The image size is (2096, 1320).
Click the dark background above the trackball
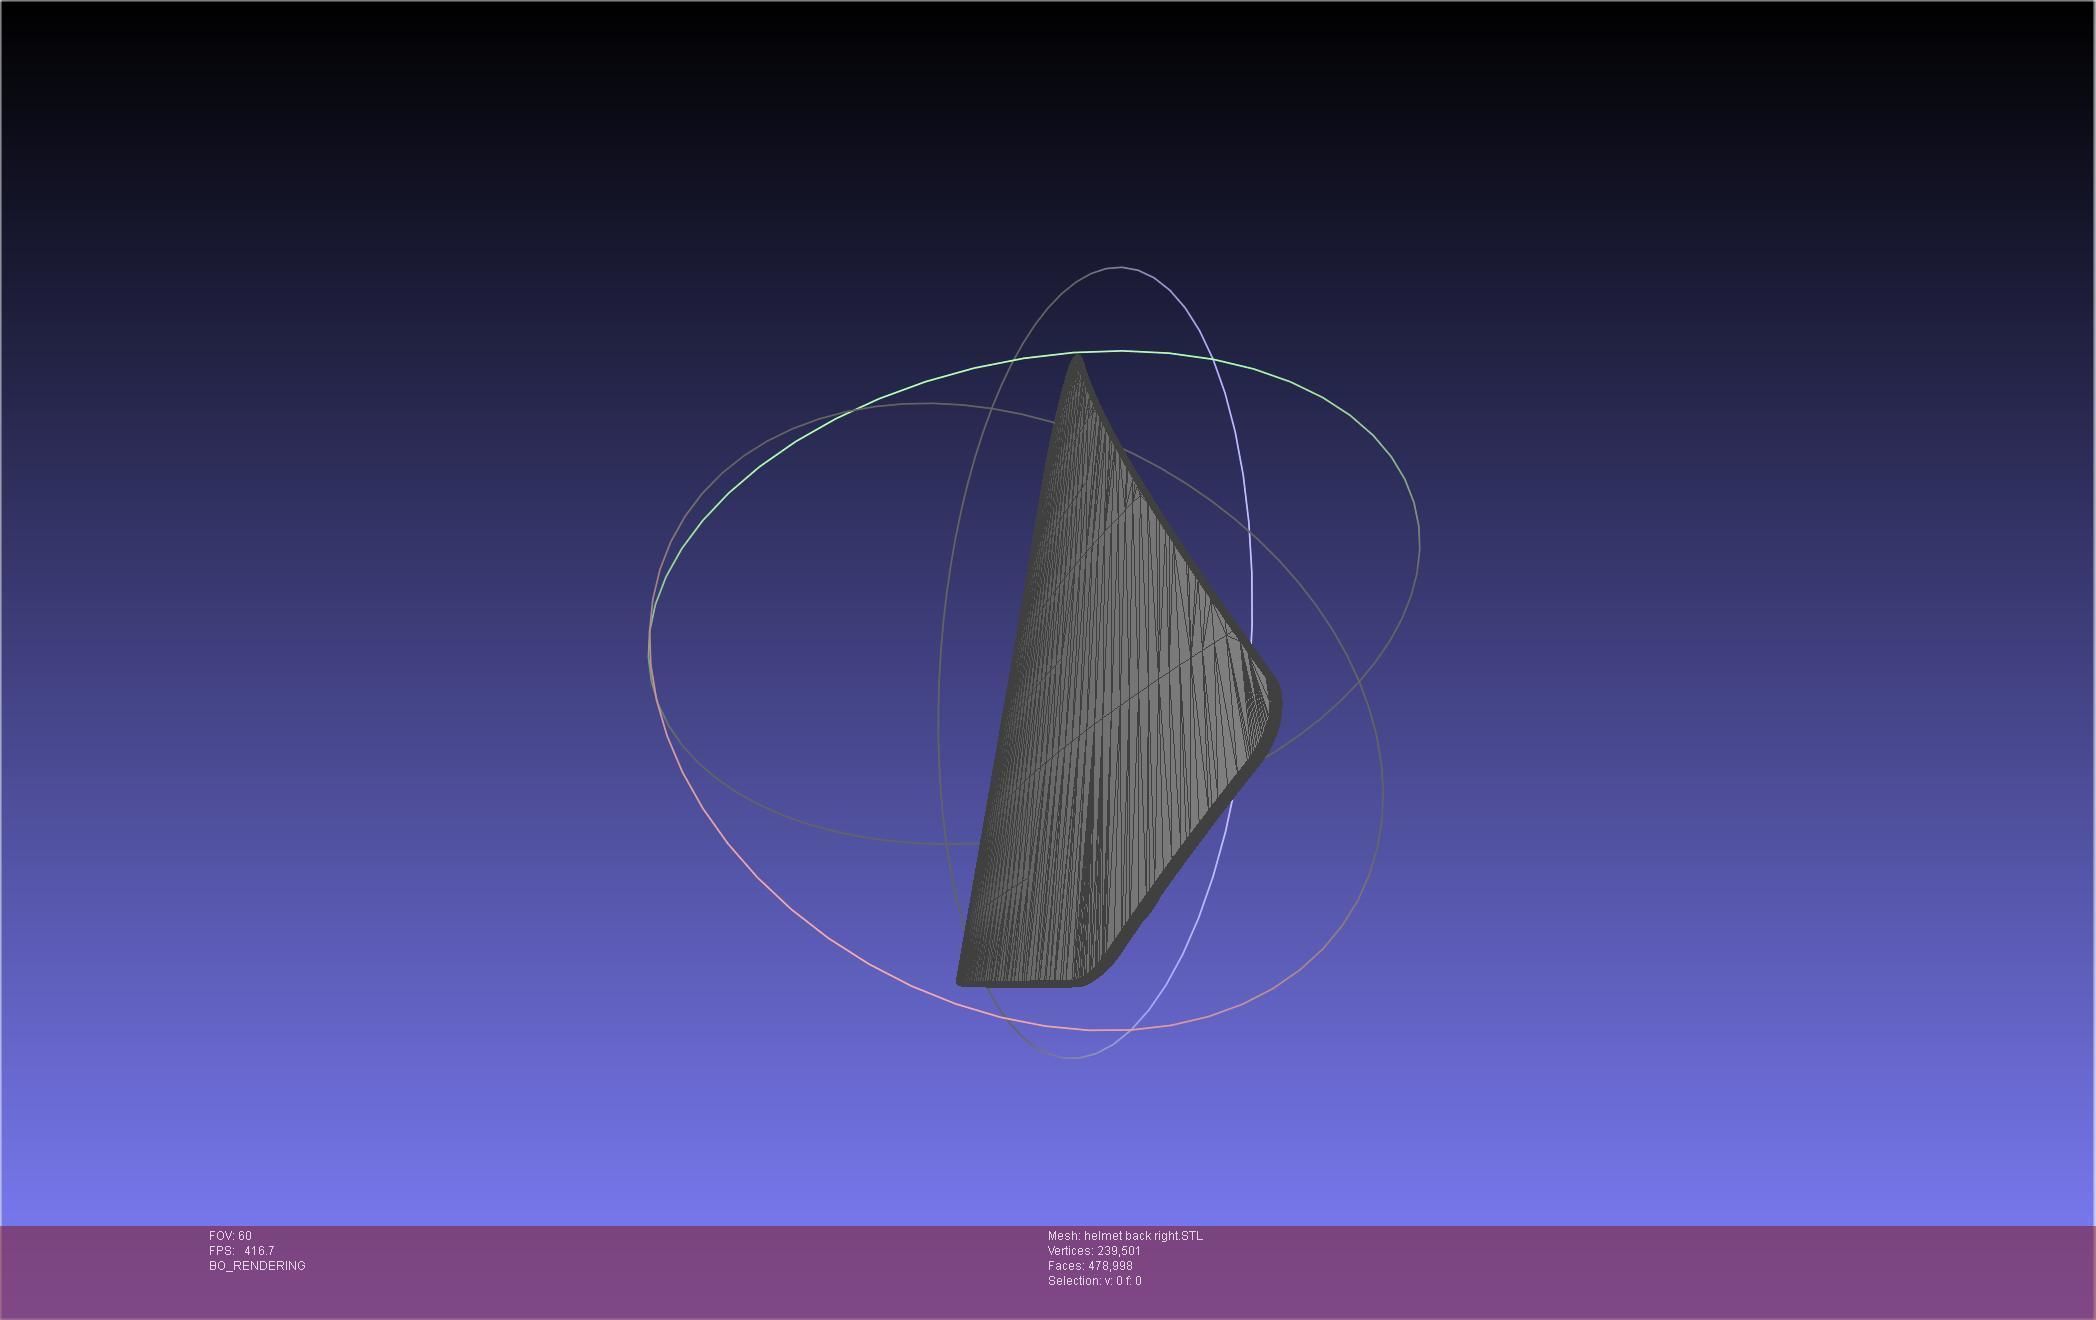1048,130
